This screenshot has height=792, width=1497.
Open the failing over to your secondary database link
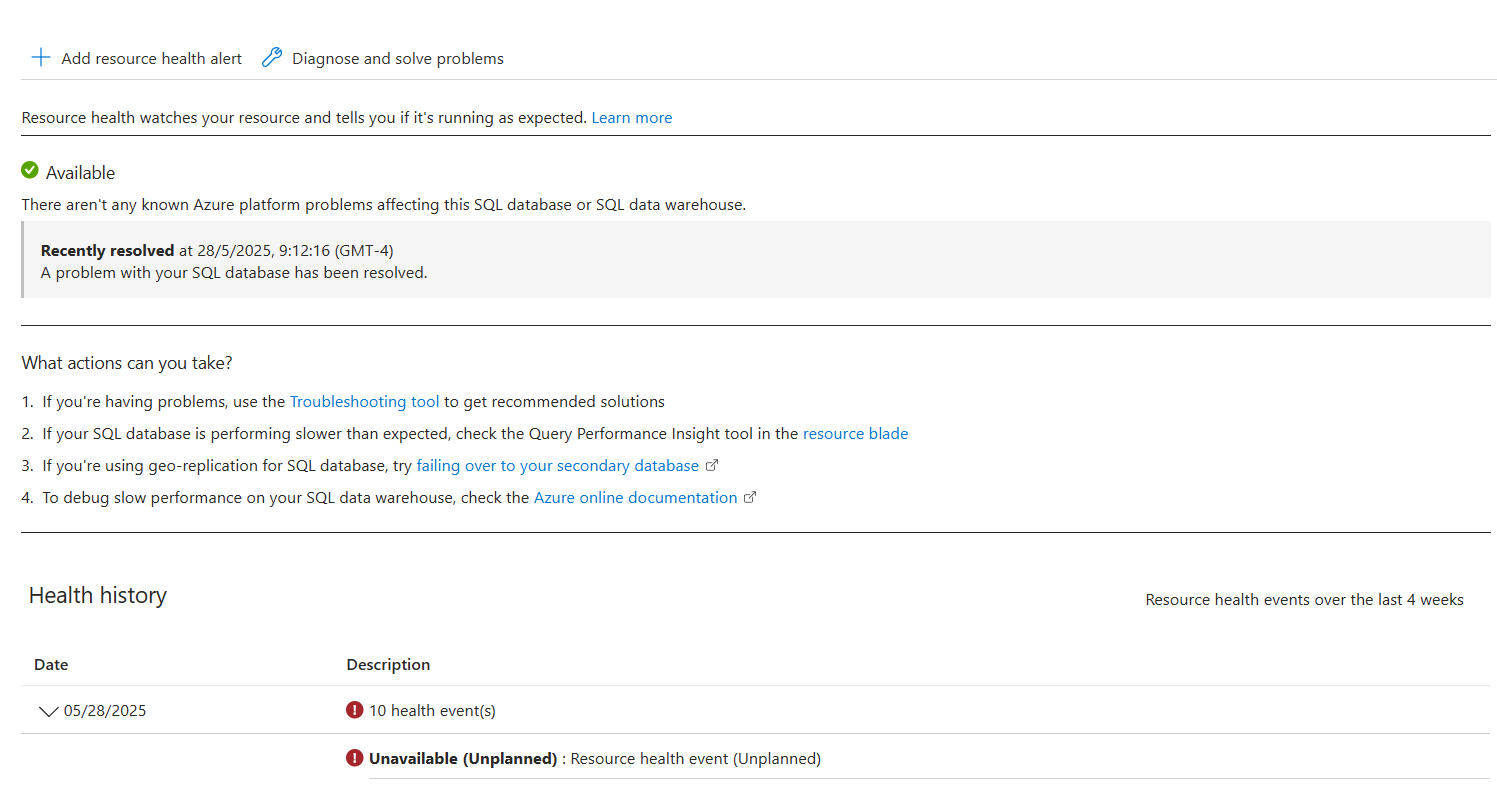pos(557,466)
